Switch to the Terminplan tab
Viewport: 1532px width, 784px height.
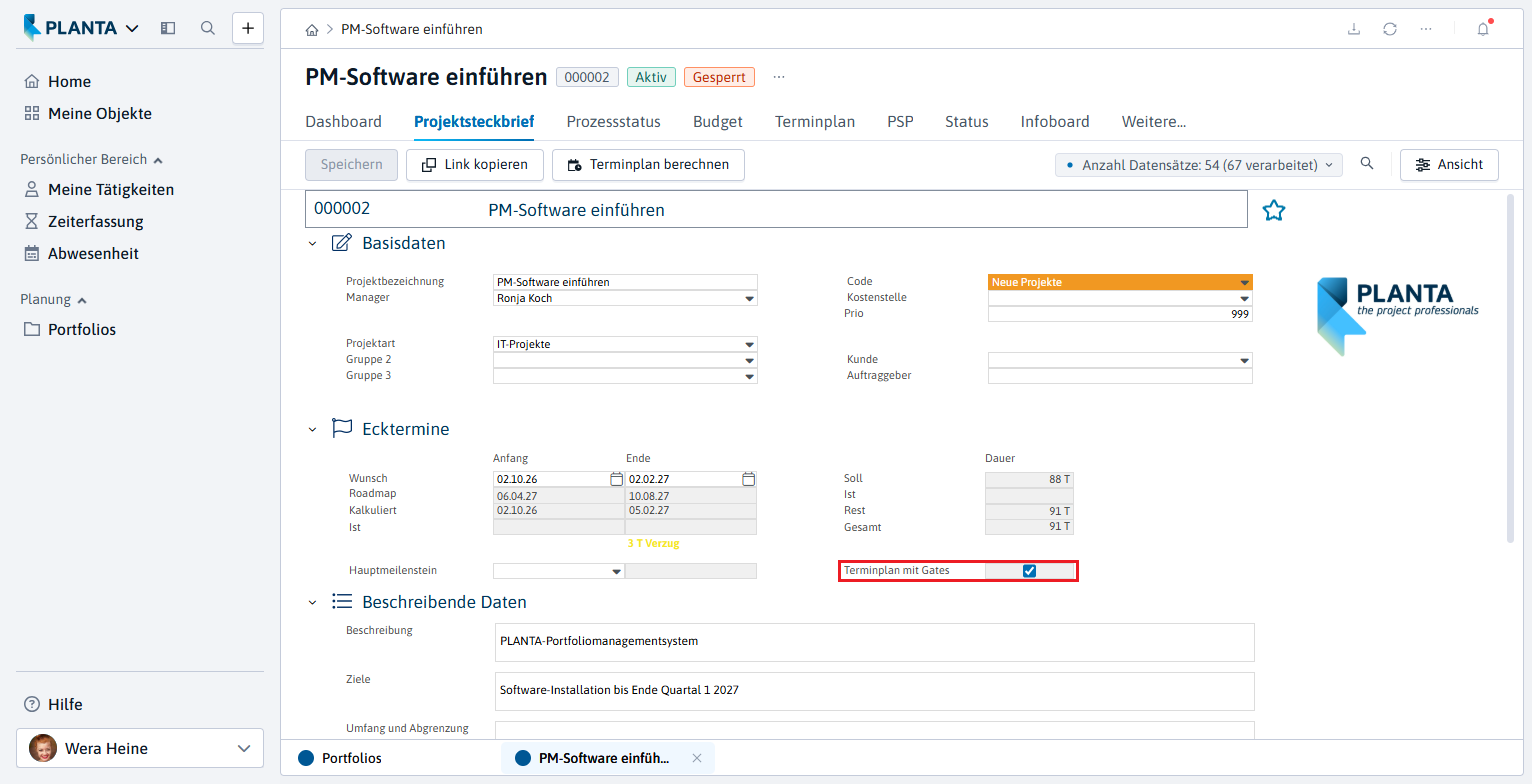tap(815, 122)
